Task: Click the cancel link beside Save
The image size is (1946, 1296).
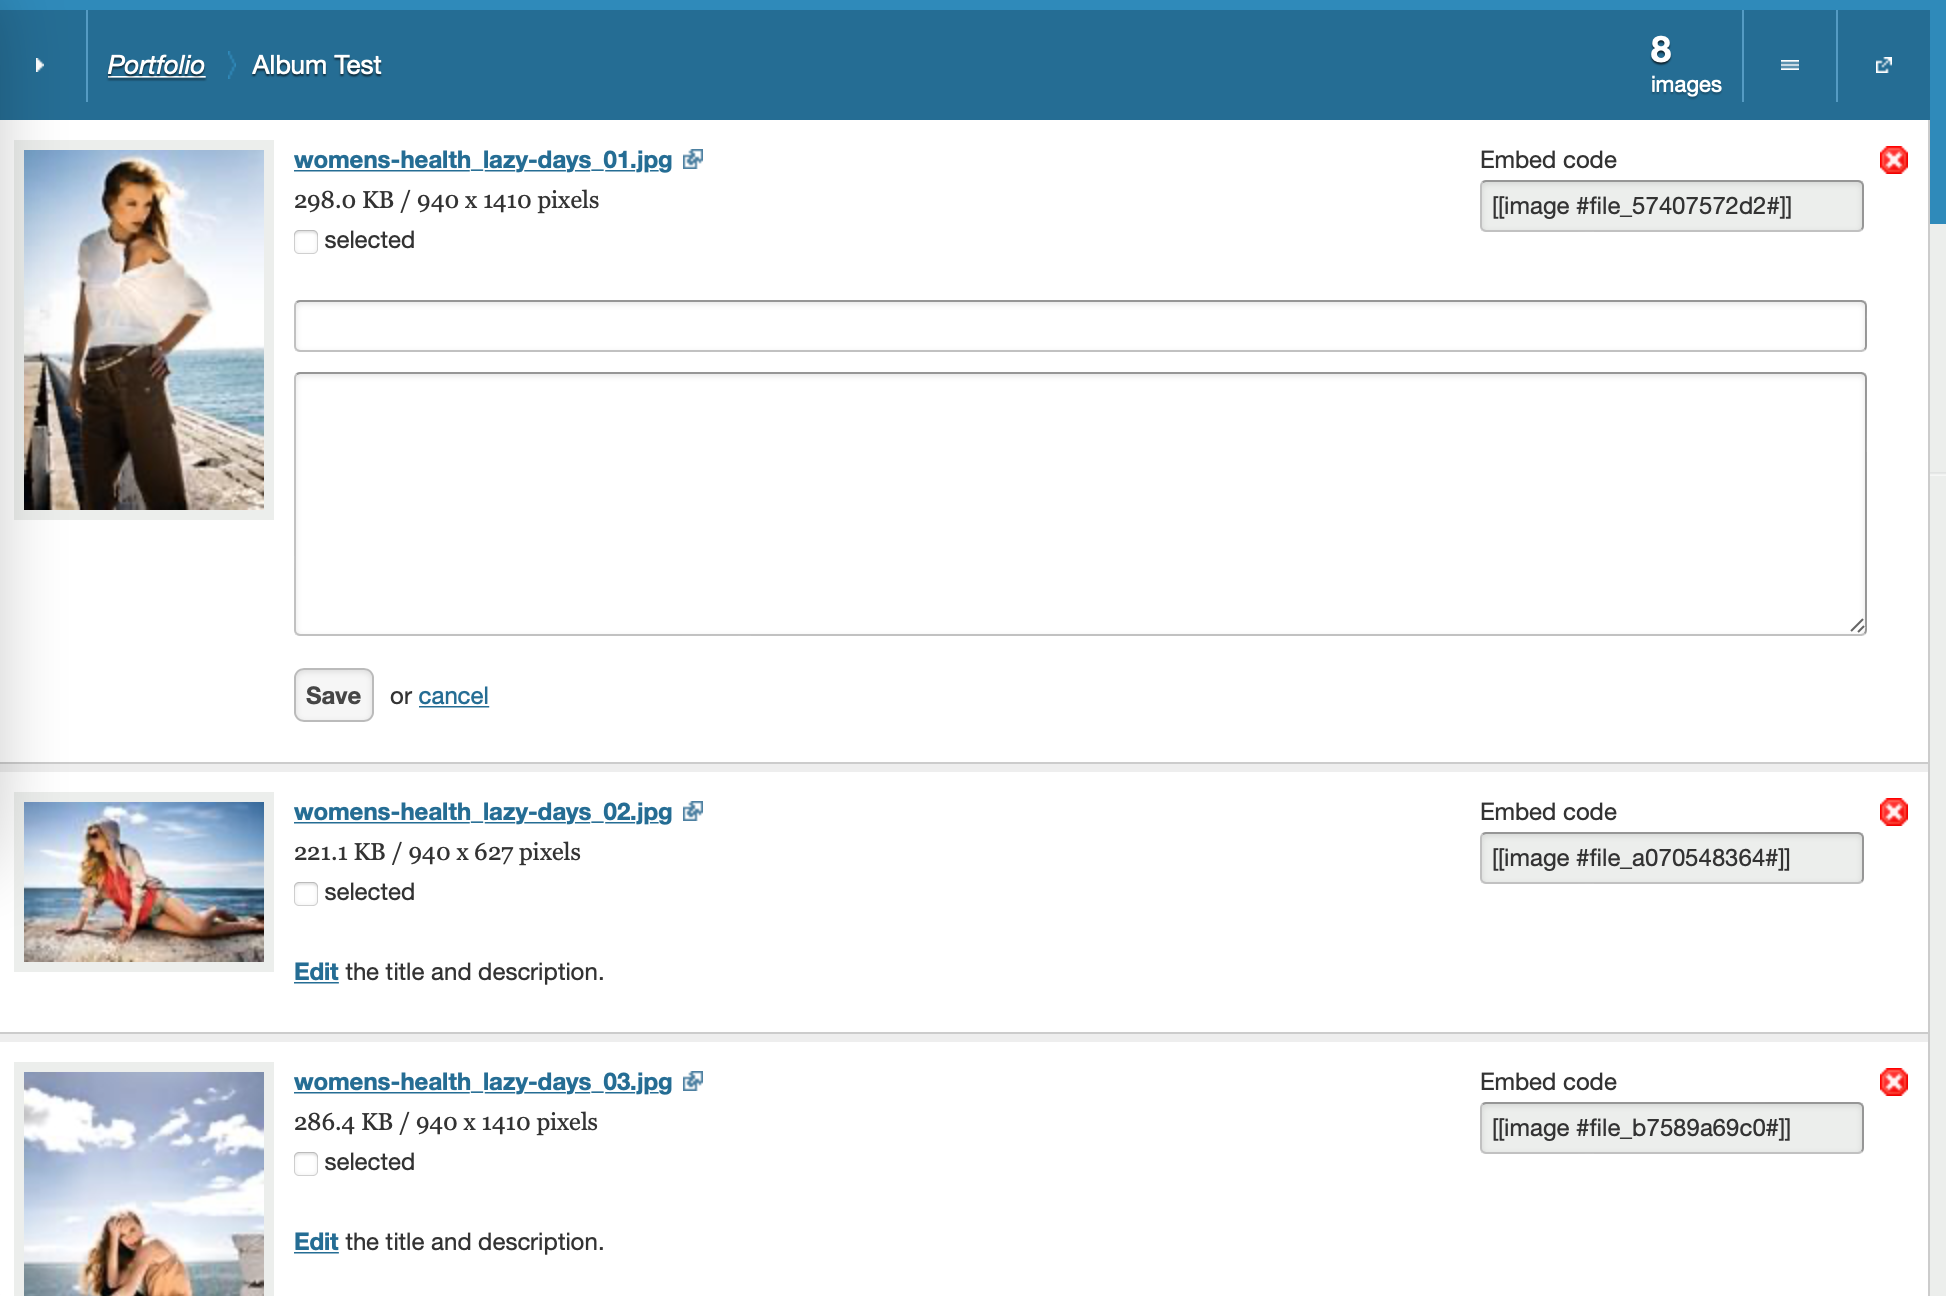Action: pyautogui.click(x=453, y=696)
